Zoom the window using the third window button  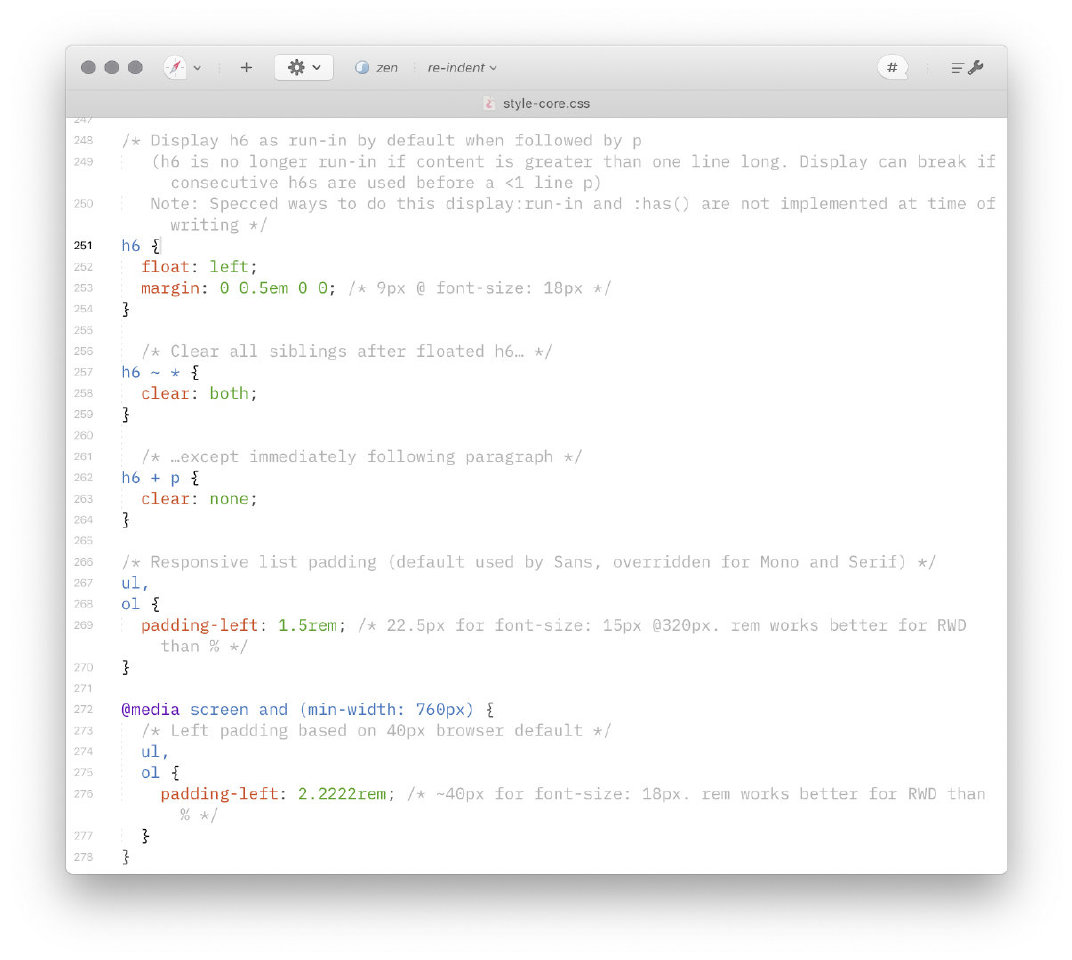pos(135,68)
